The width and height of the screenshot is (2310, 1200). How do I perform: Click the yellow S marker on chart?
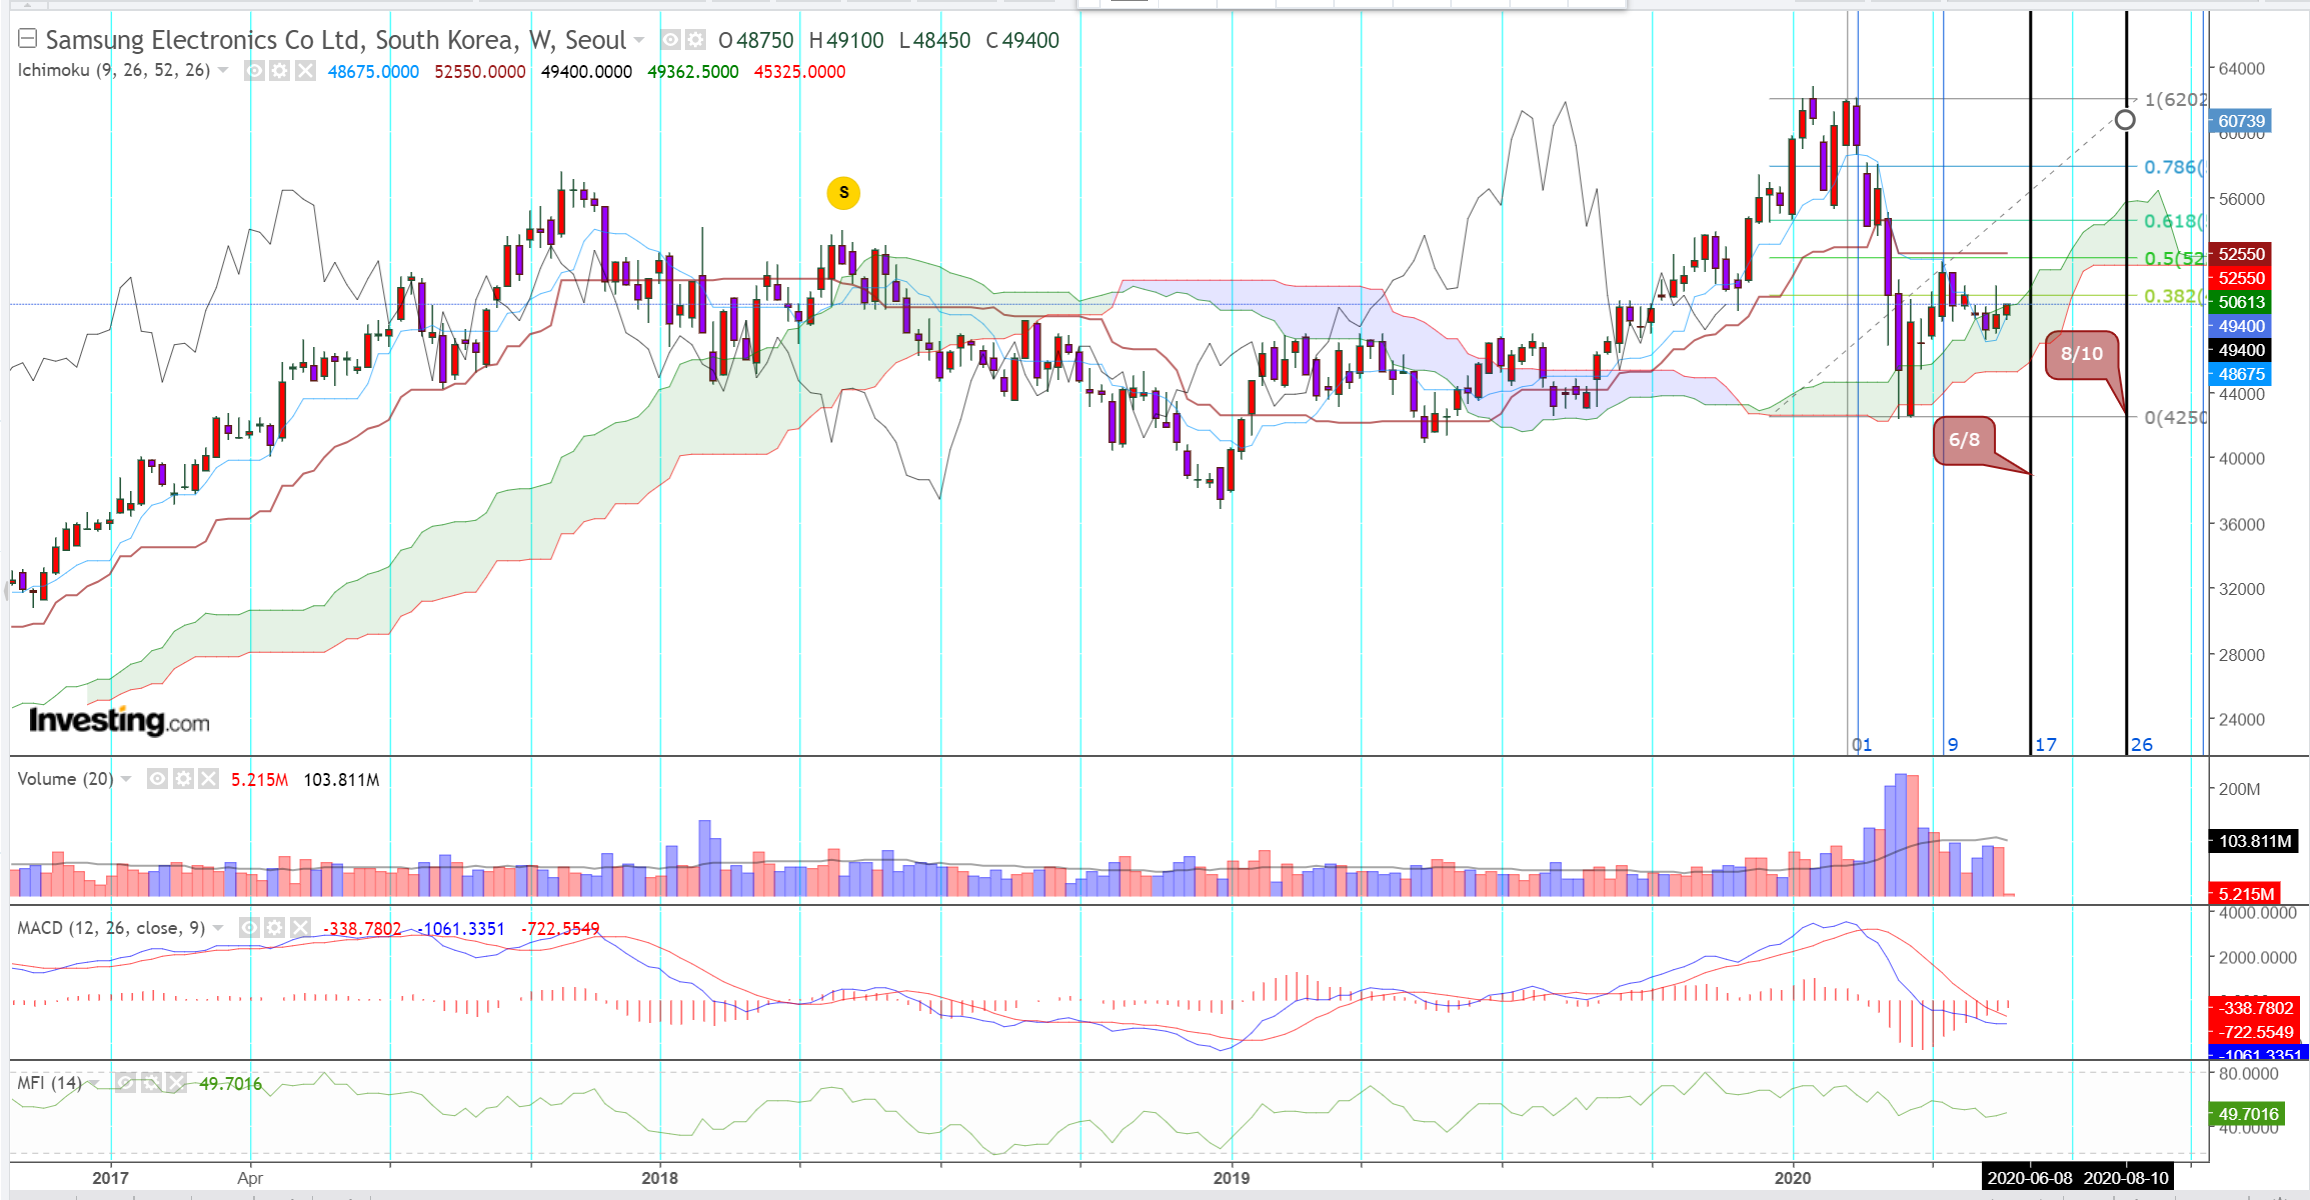coord(843,193)
